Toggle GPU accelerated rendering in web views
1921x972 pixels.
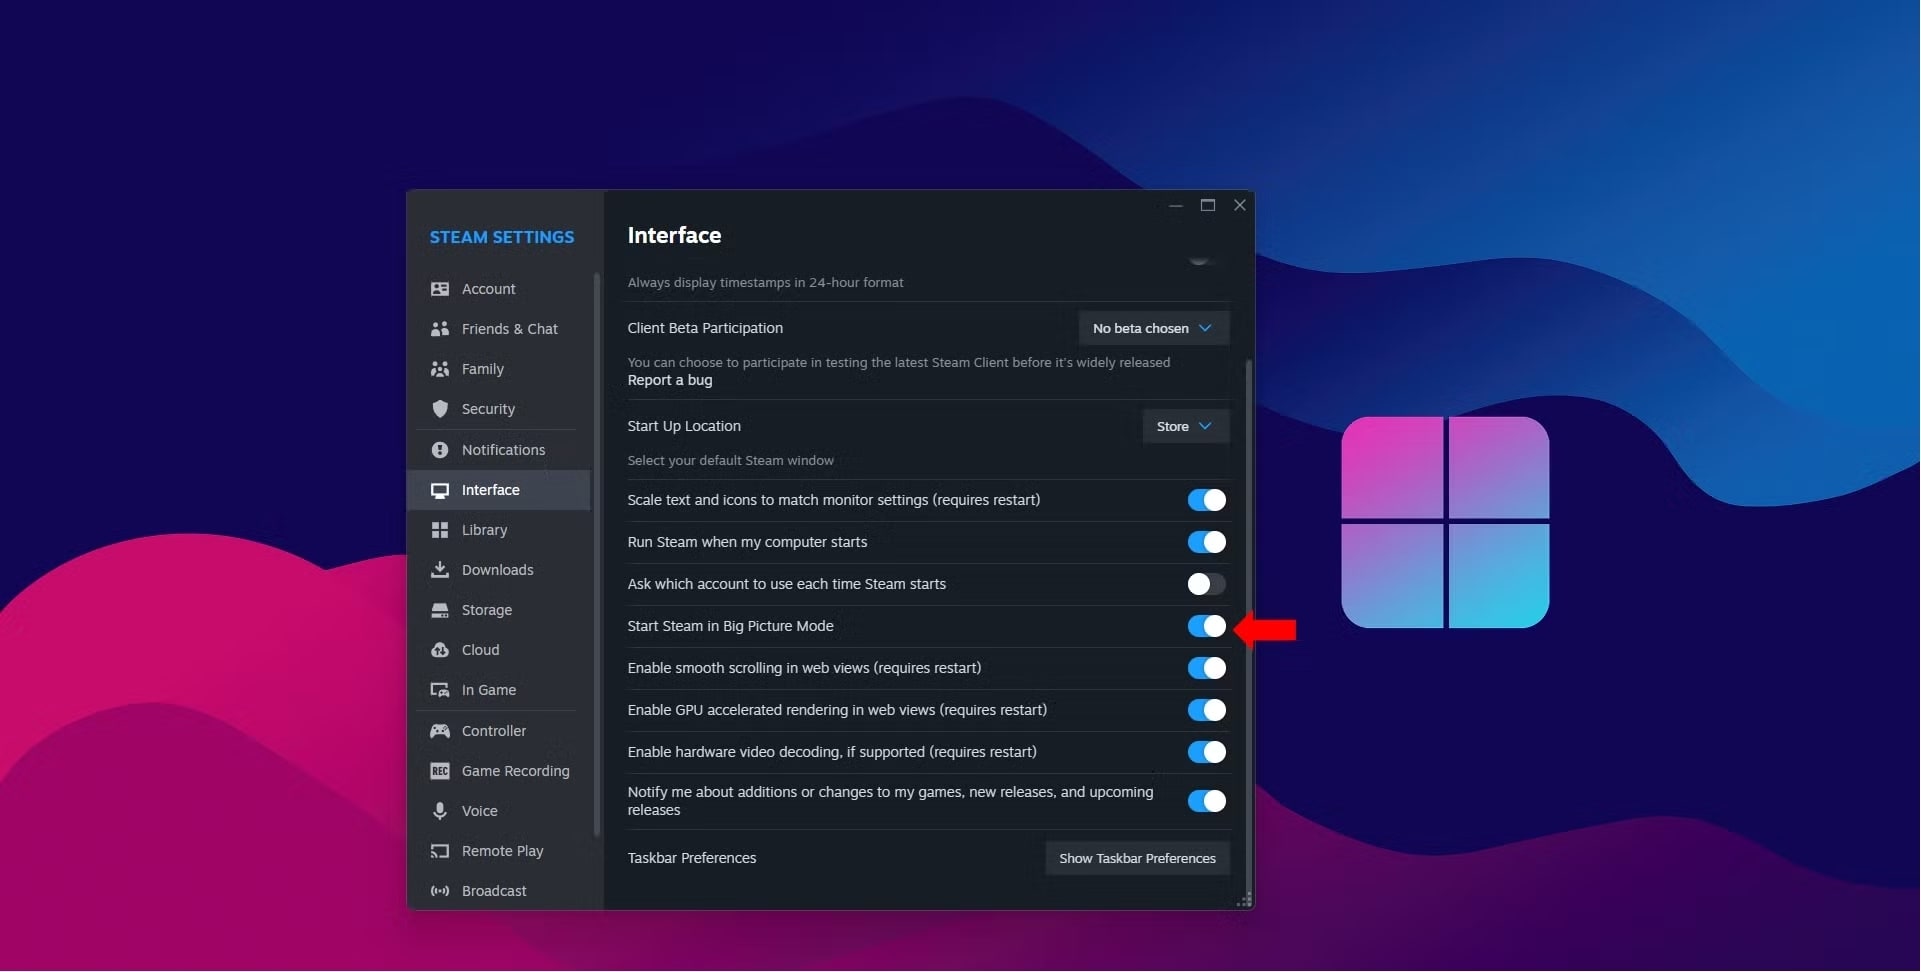point(1207,710)
